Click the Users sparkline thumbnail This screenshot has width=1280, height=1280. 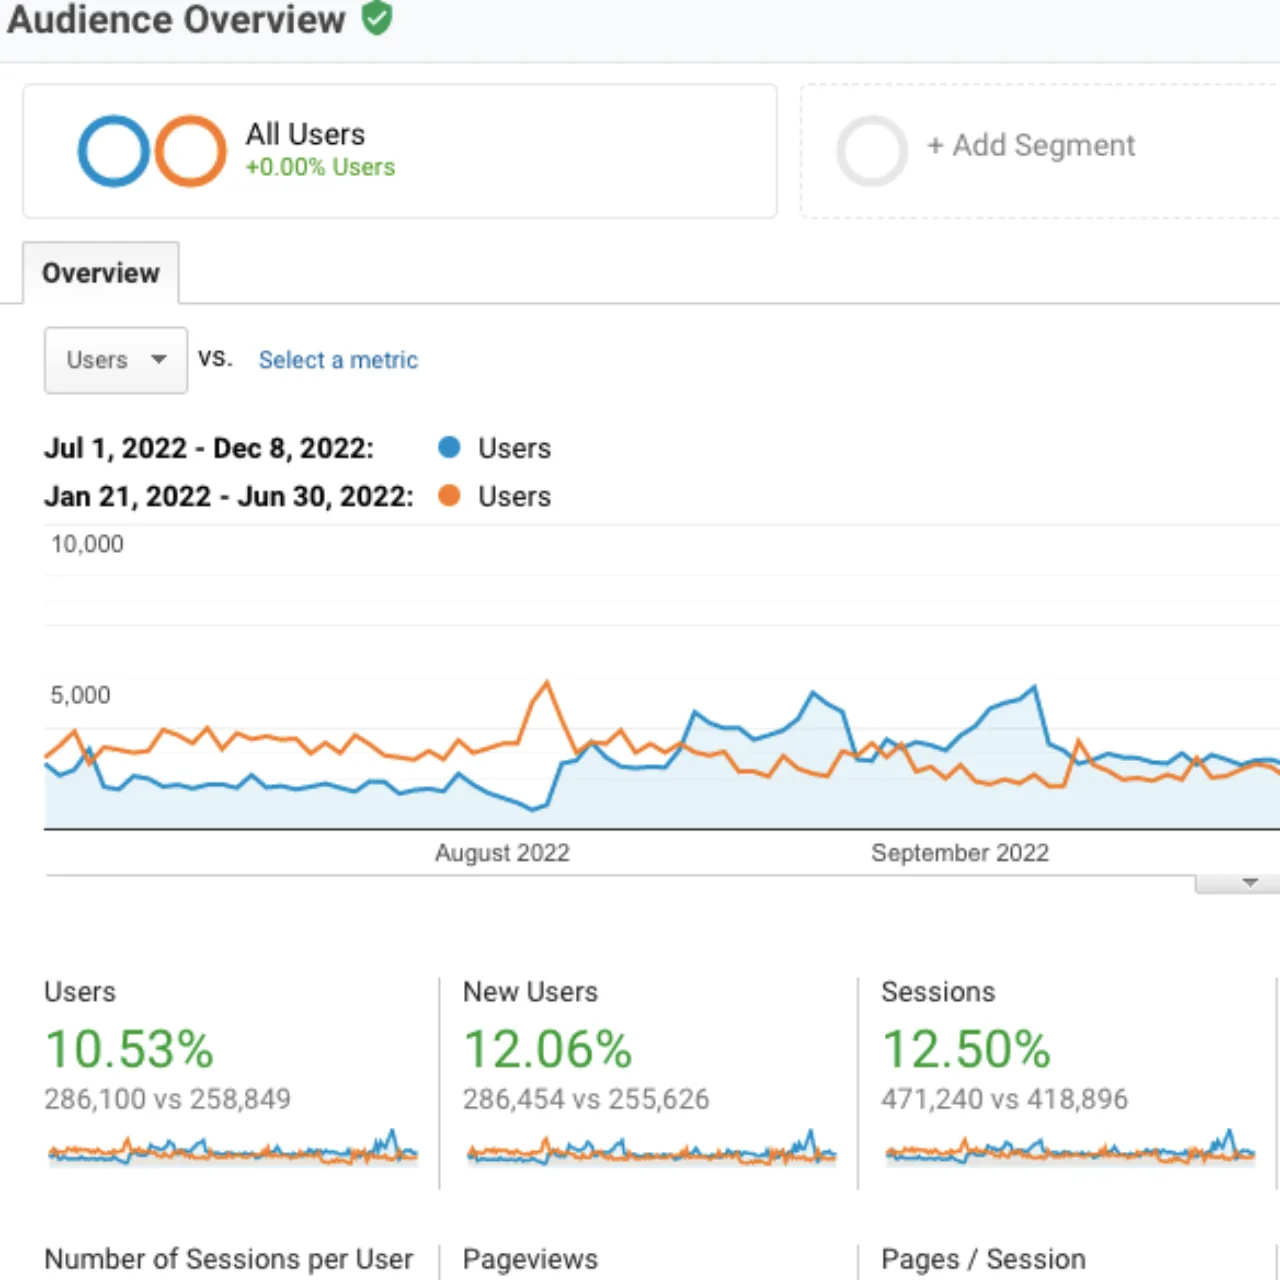(x=233, y=1148)
